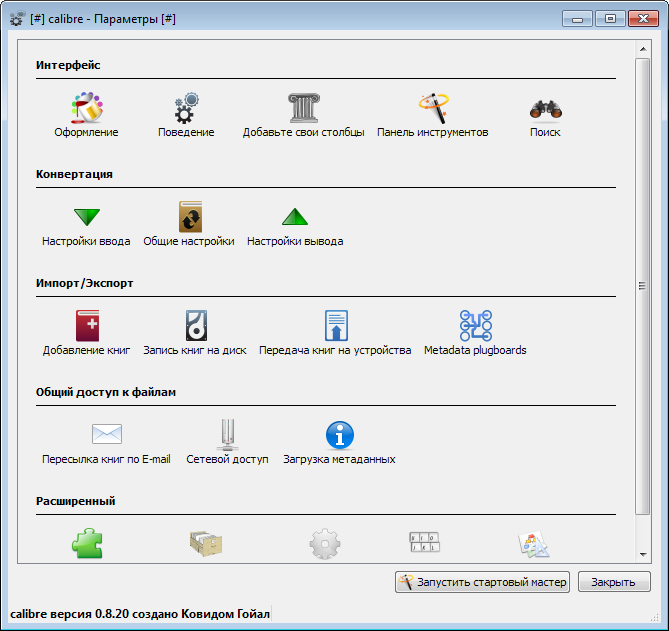Open the Запись книг на диск drive icon

[196, 326]
